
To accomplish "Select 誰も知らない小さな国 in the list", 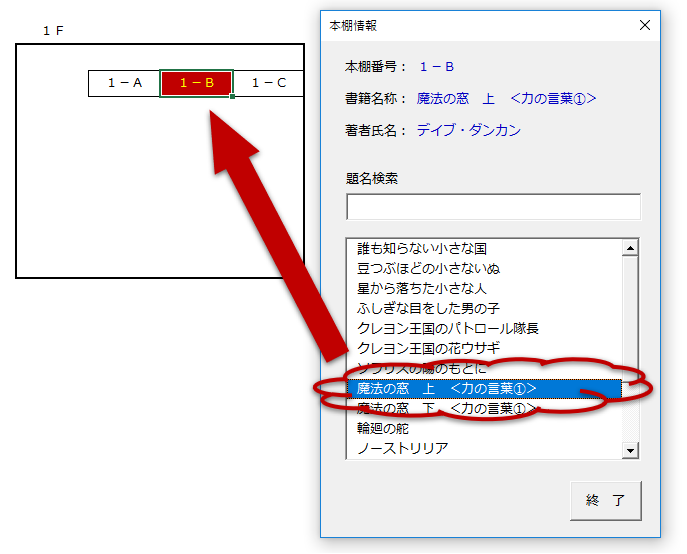I will [x=484, y=249].
